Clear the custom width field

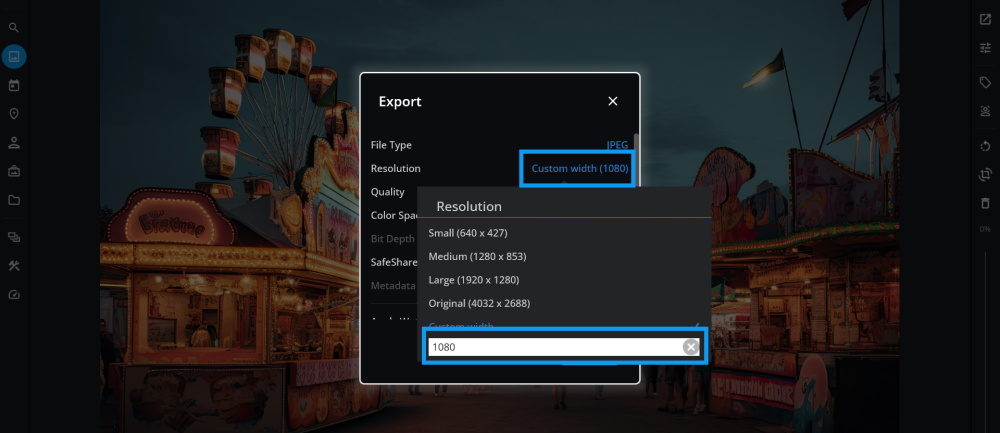click(x=690, y=347)
